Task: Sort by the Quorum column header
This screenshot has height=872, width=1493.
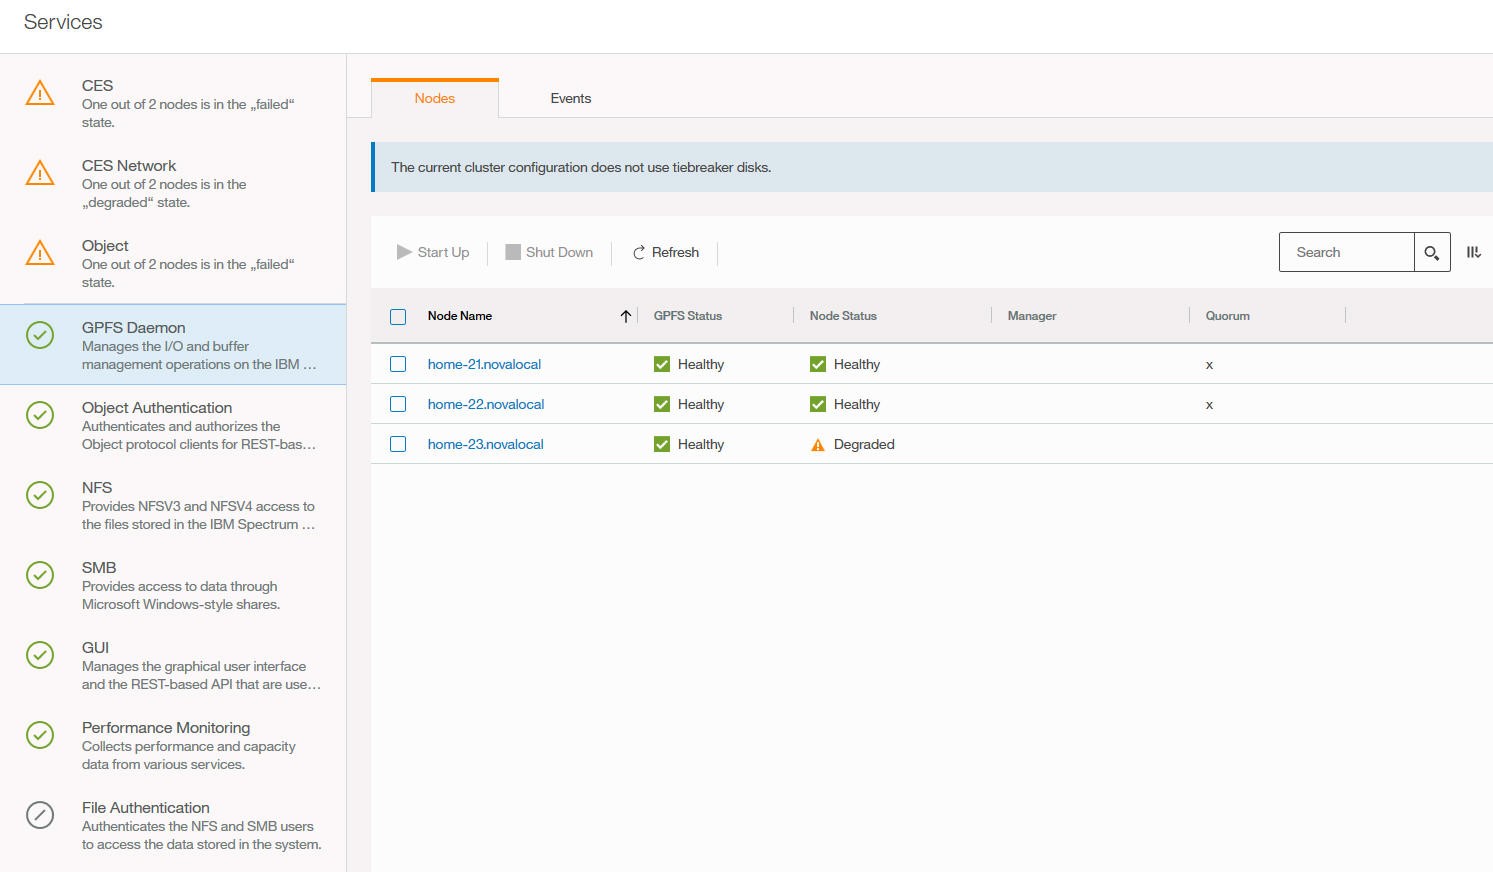Action: pos(1228,316)
